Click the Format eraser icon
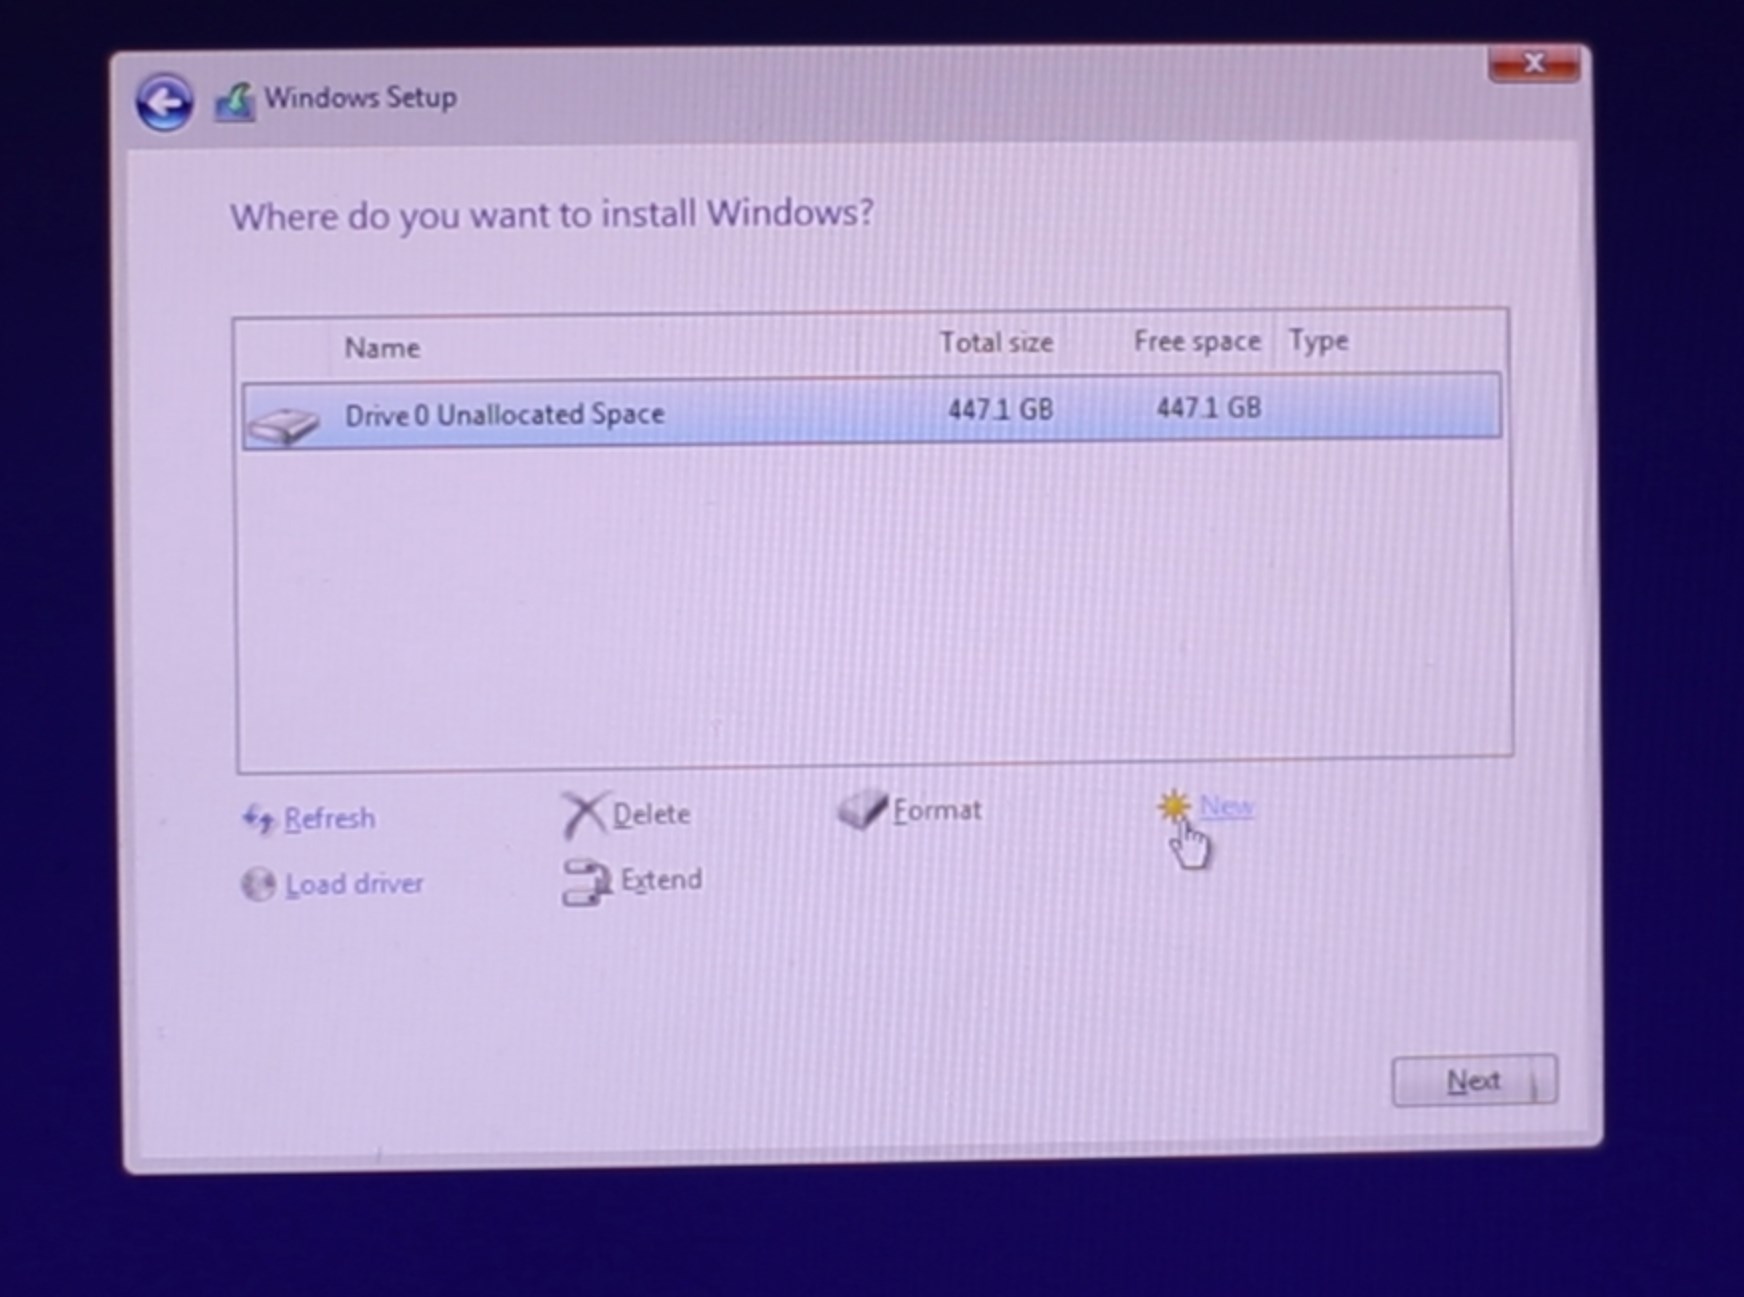1744x1297 pixels. 862,809
